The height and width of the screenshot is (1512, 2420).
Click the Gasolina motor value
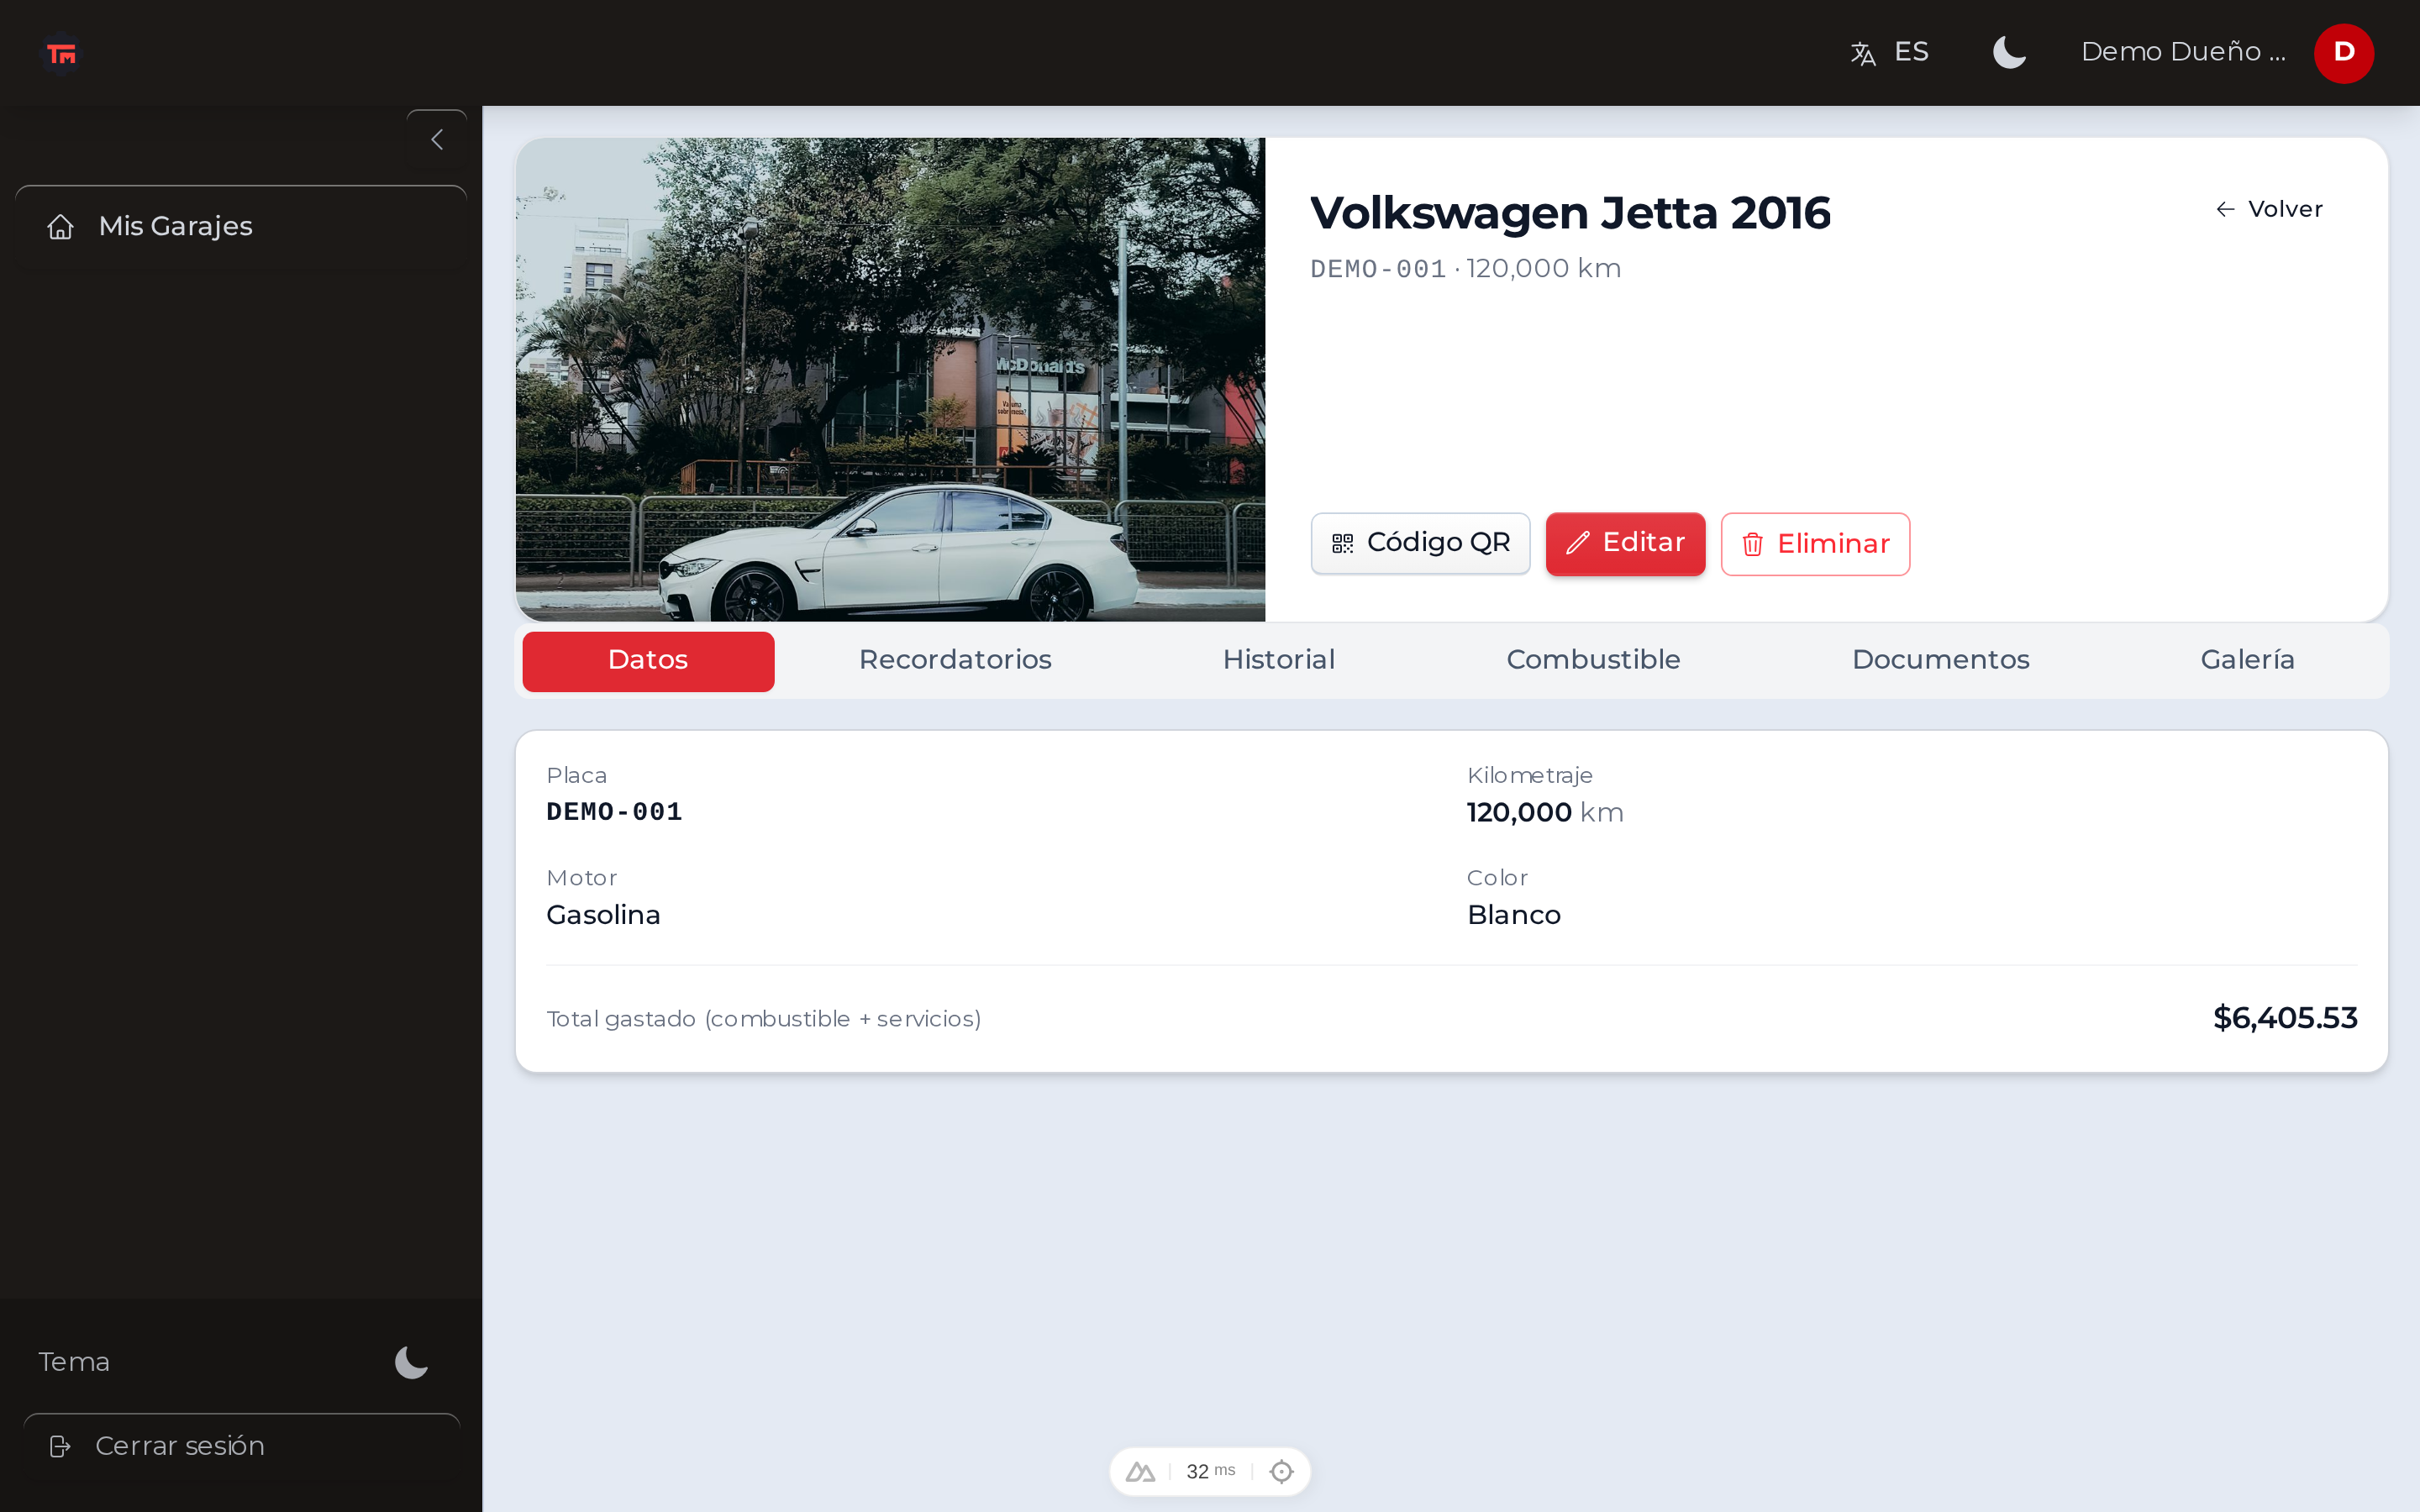pyautogui.click(x=603, y=915)
